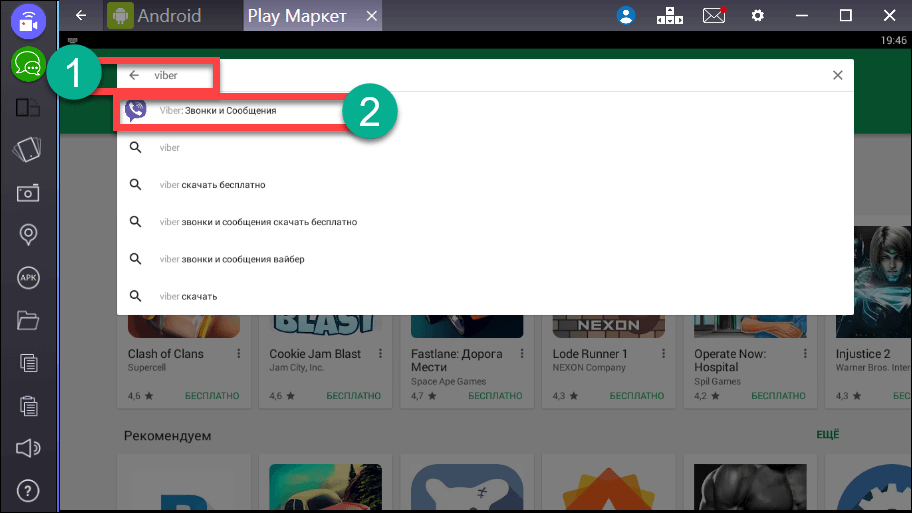The image size is (912, 513).
Task: Click the settings gear in title bar
Action: pyautogui.click(x=757, y=16)
